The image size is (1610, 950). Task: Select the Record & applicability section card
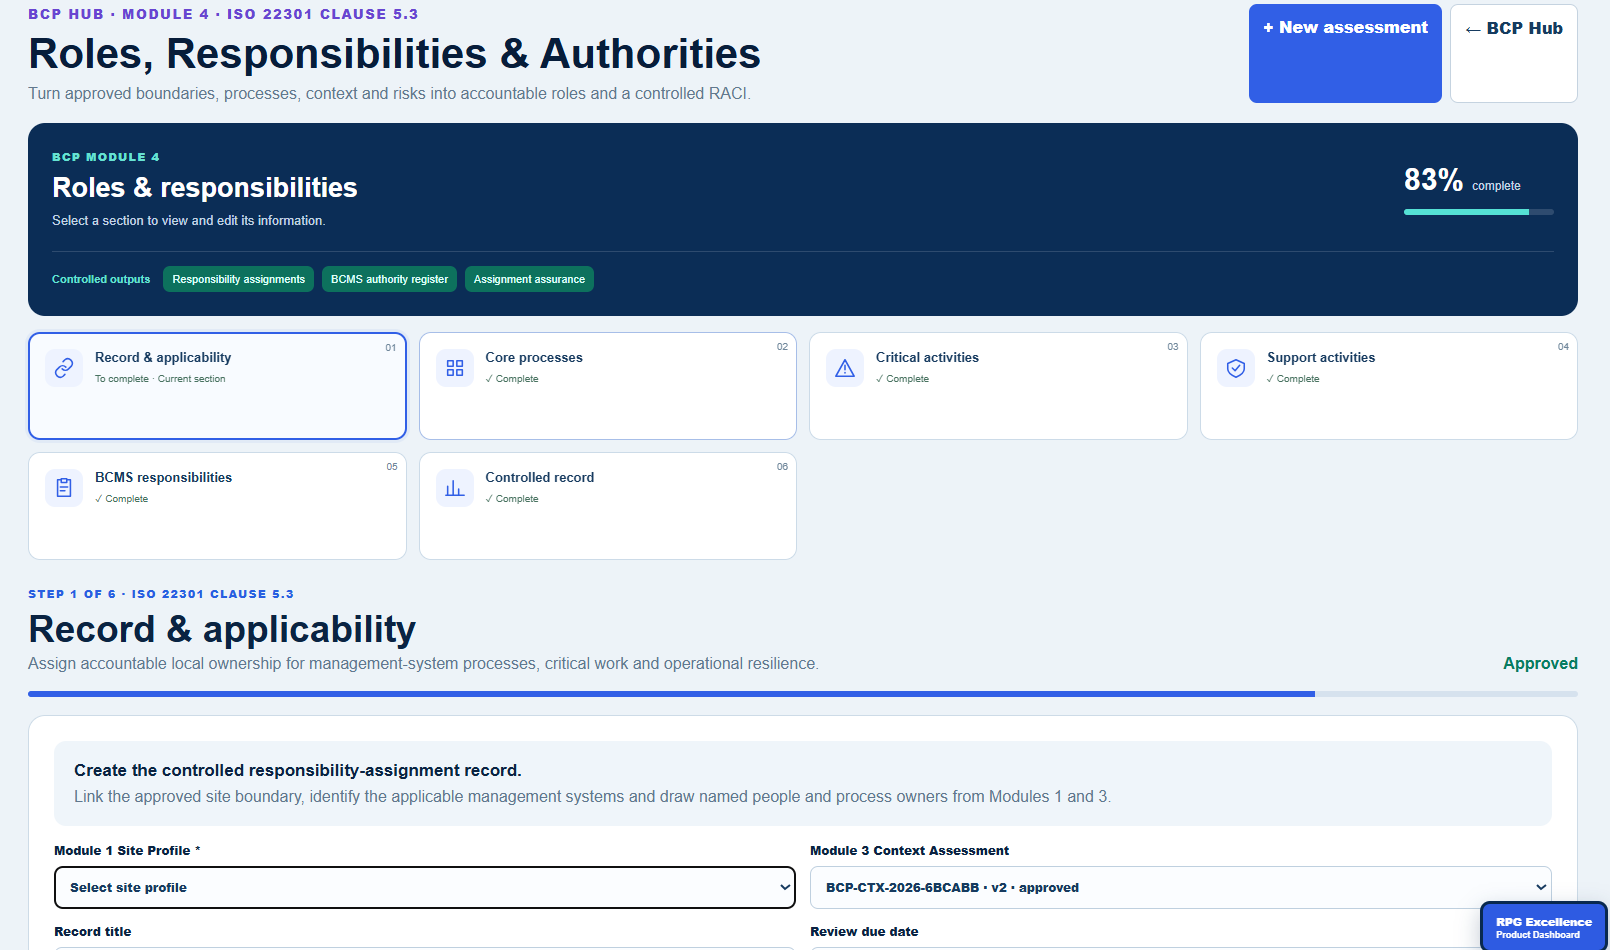click(x=217, y=386)
